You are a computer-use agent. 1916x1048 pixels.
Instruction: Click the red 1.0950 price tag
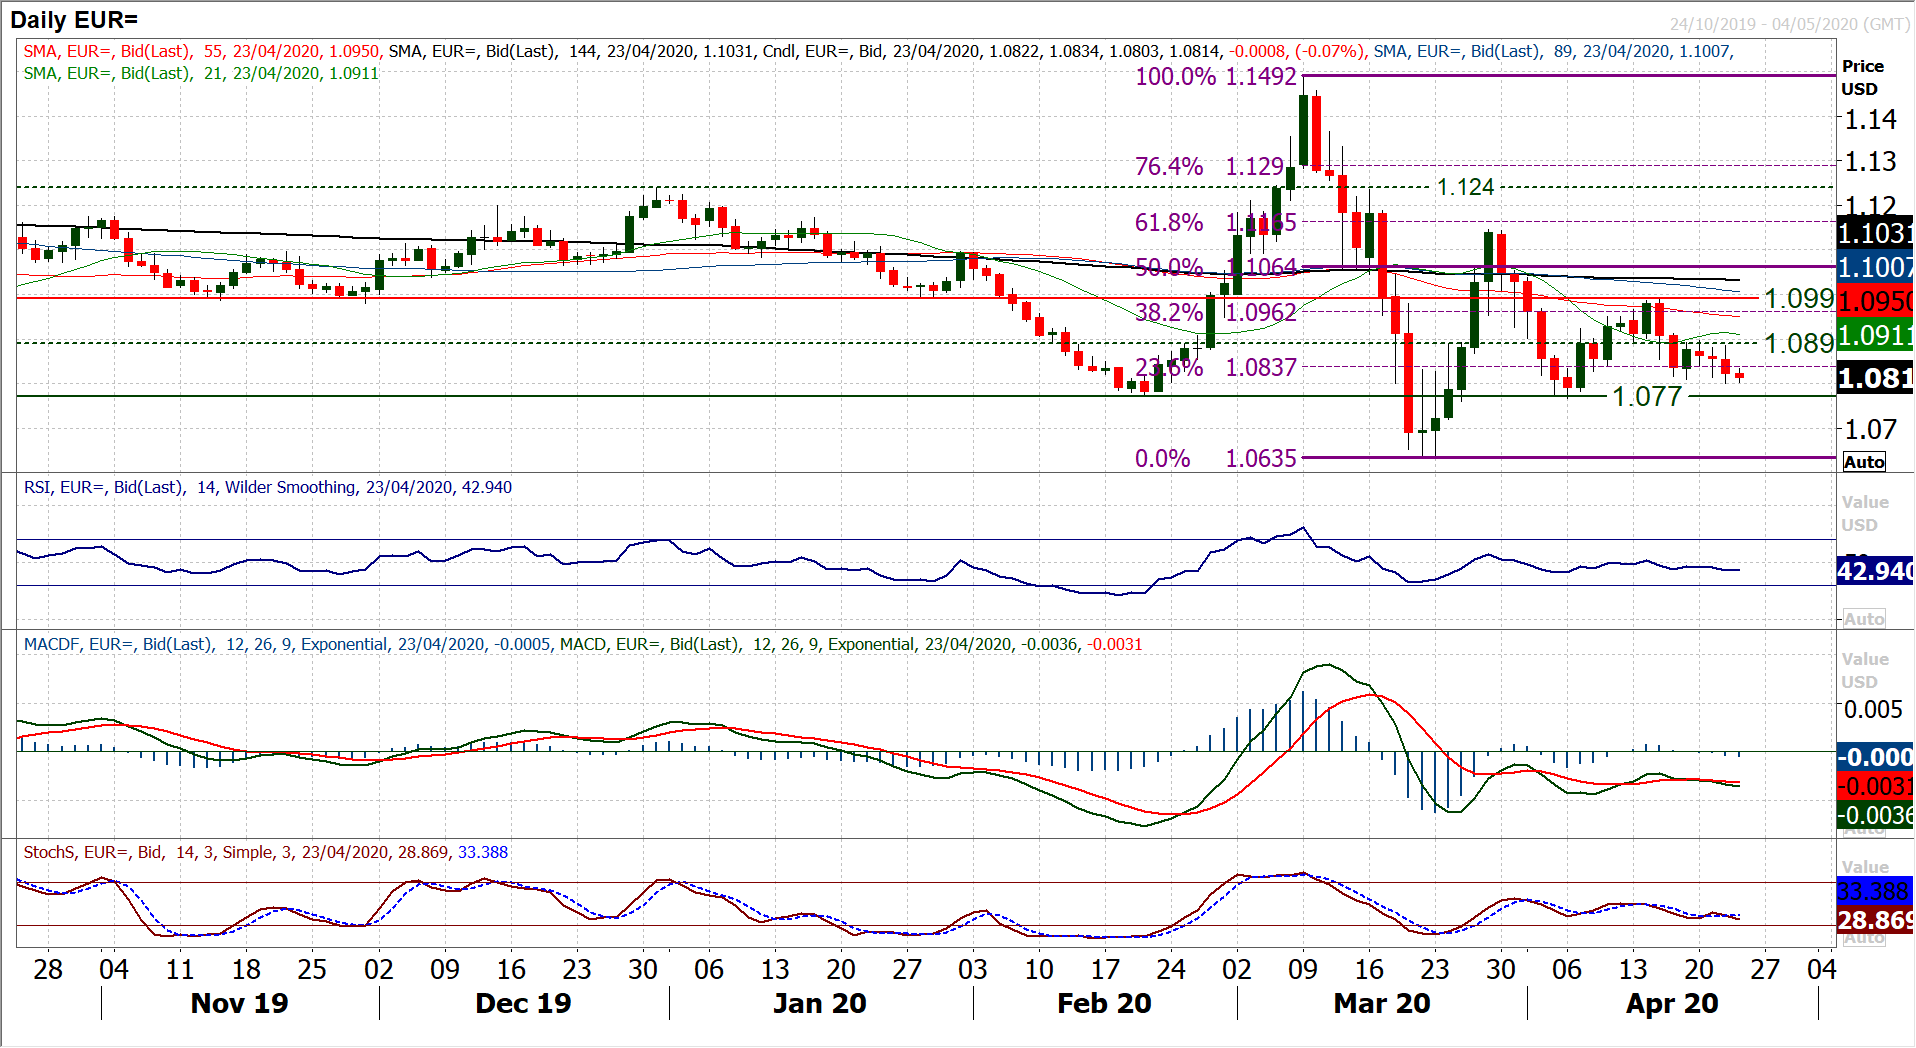[1875, 301]
